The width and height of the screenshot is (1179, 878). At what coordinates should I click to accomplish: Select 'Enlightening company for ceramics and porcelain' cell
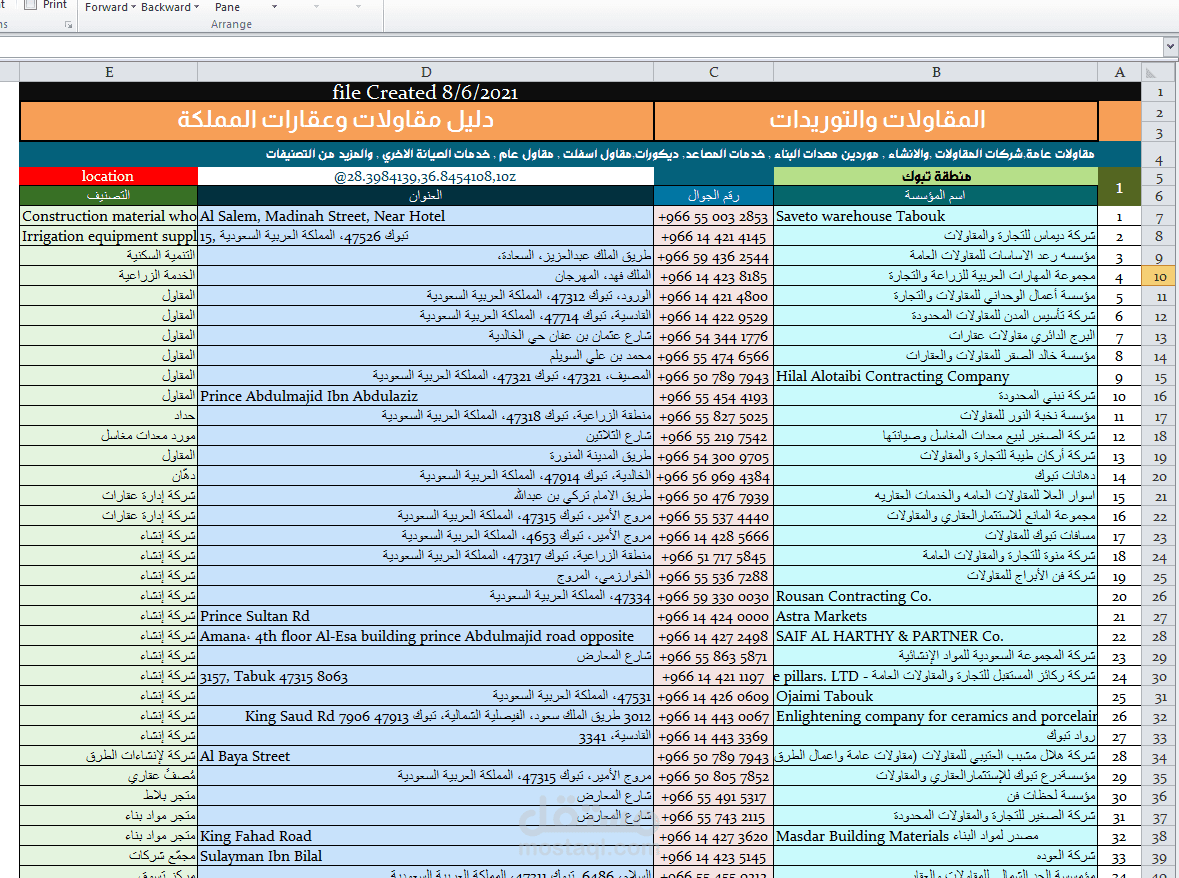[936, 716]
